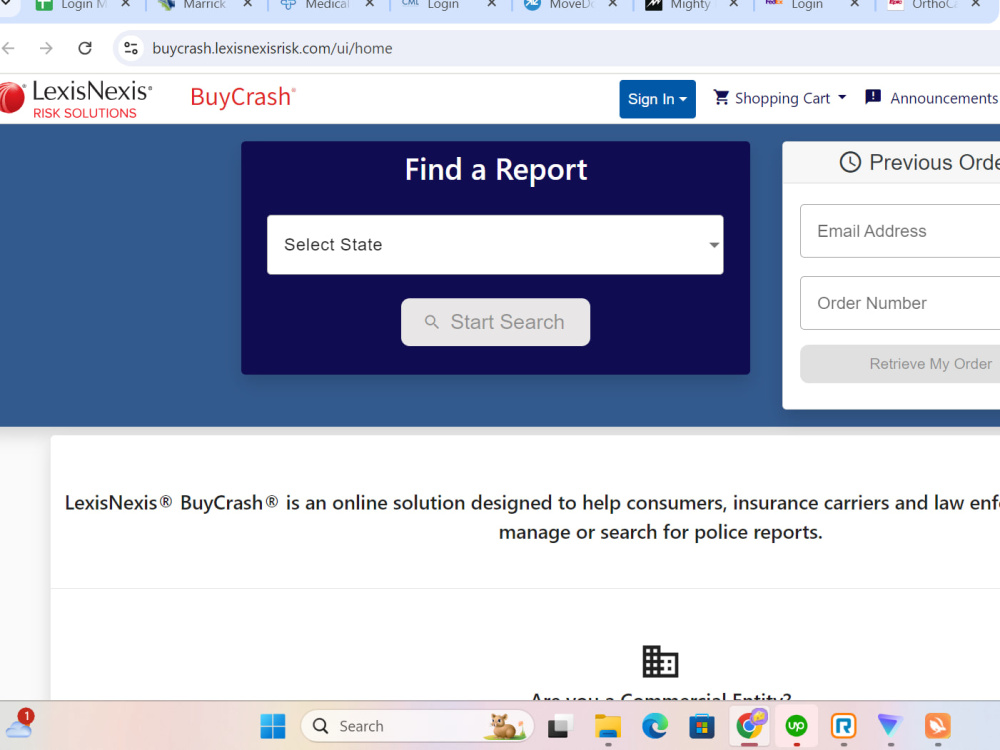This screenshot has width=1000, height=750.
Task: Click the browser forward arrow
Action: click(46, 48)
